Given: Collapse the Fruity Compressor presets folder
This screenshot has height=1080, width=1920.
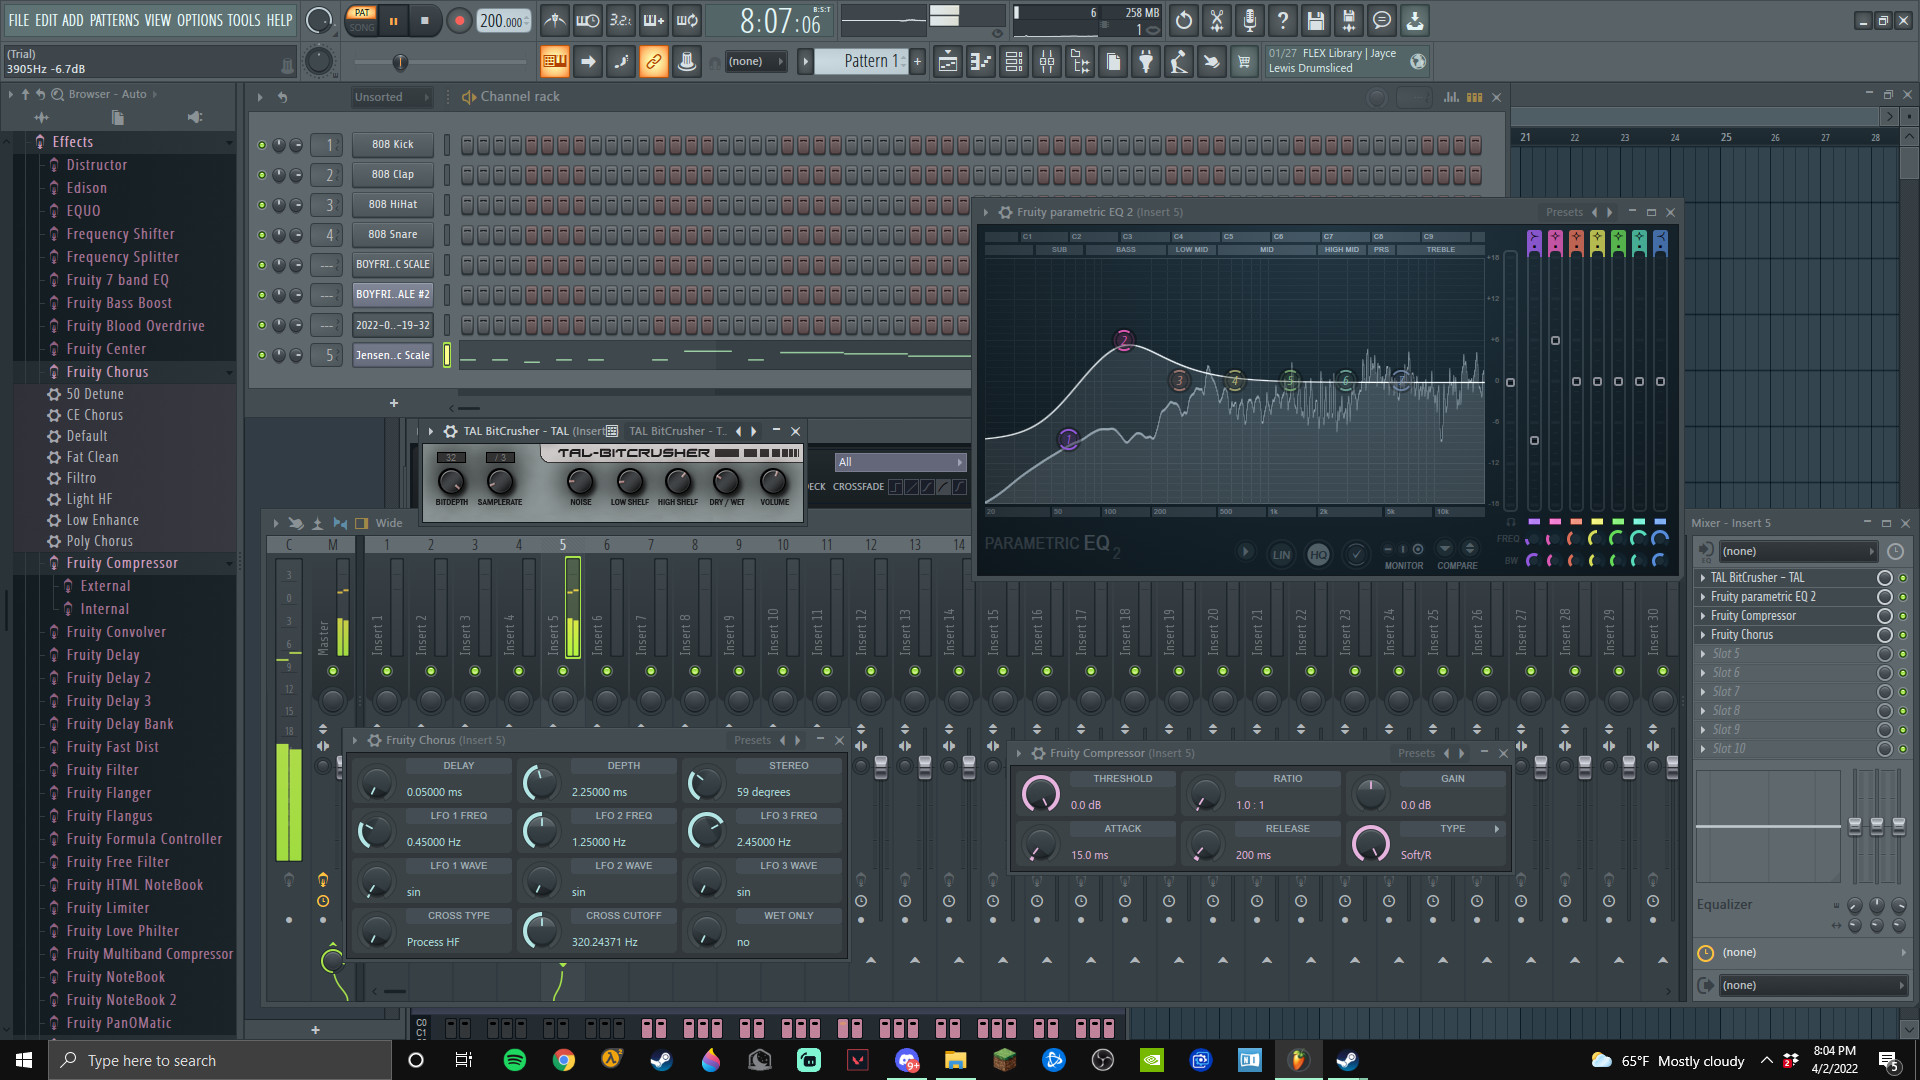Looking at the screenshot, I should [x=227, y=563].
